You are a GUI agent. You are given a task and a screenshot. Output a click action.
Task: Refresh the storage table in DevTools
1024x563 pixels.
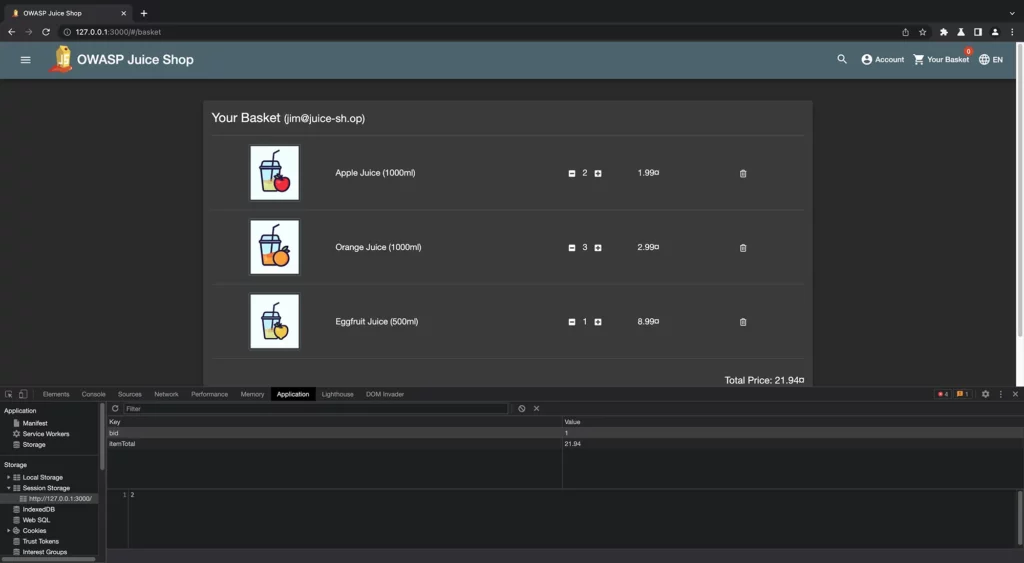pos(115,409)
